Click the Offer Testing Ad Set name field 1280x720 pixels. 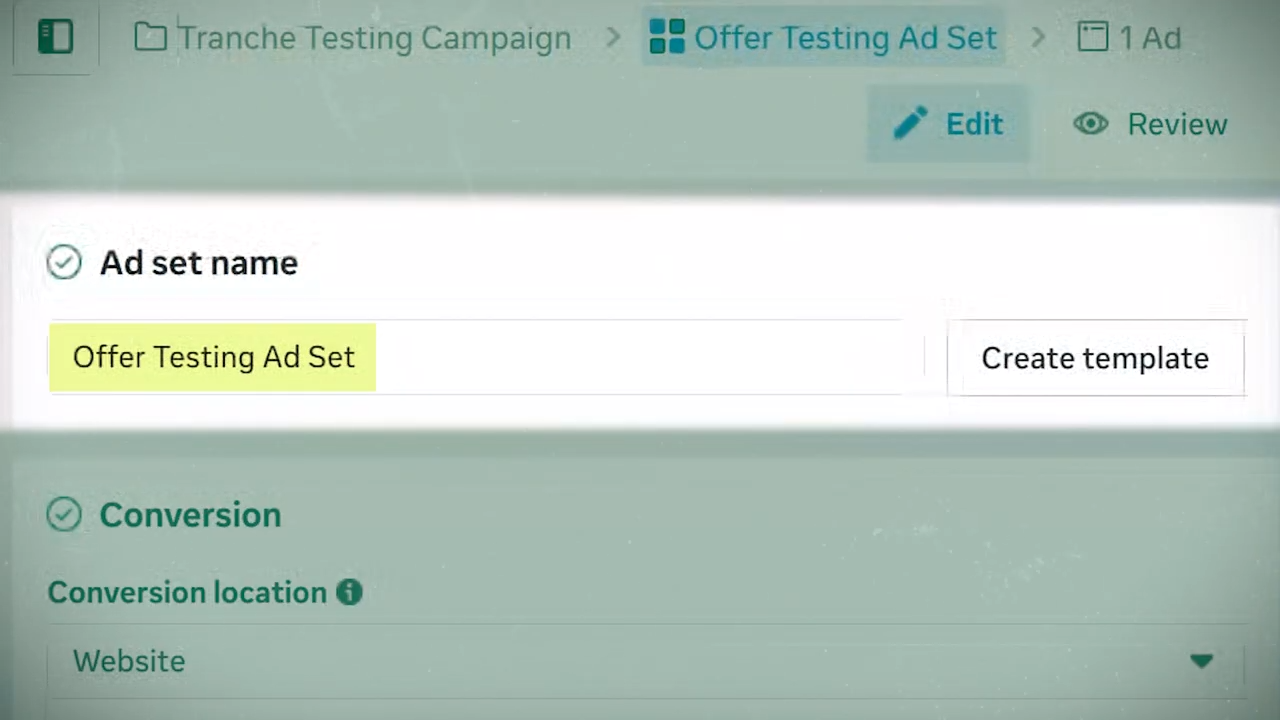pyautogui.click(x=213, y=357)
